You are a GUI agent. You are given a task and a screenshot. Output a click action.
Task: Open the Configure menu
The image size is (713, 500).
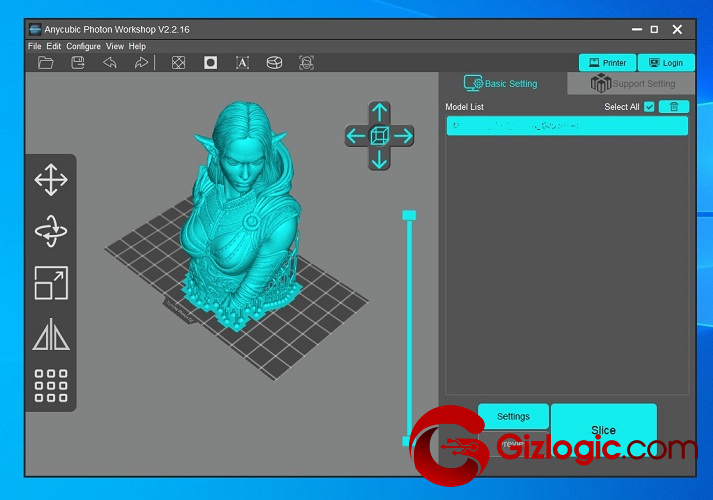tap(84, 46)
